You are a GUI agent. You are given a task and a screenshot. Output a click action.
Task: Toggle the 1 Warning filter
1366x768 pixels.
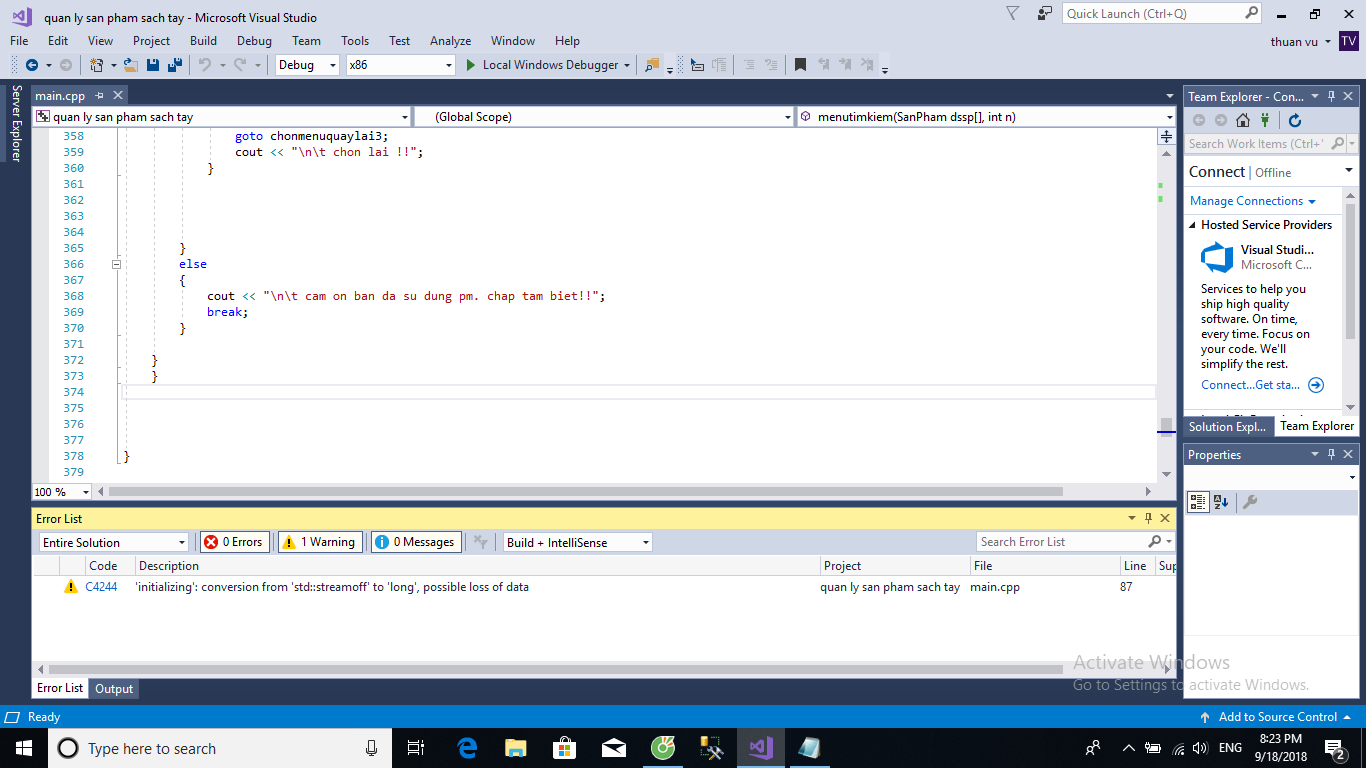pos(320,542)
